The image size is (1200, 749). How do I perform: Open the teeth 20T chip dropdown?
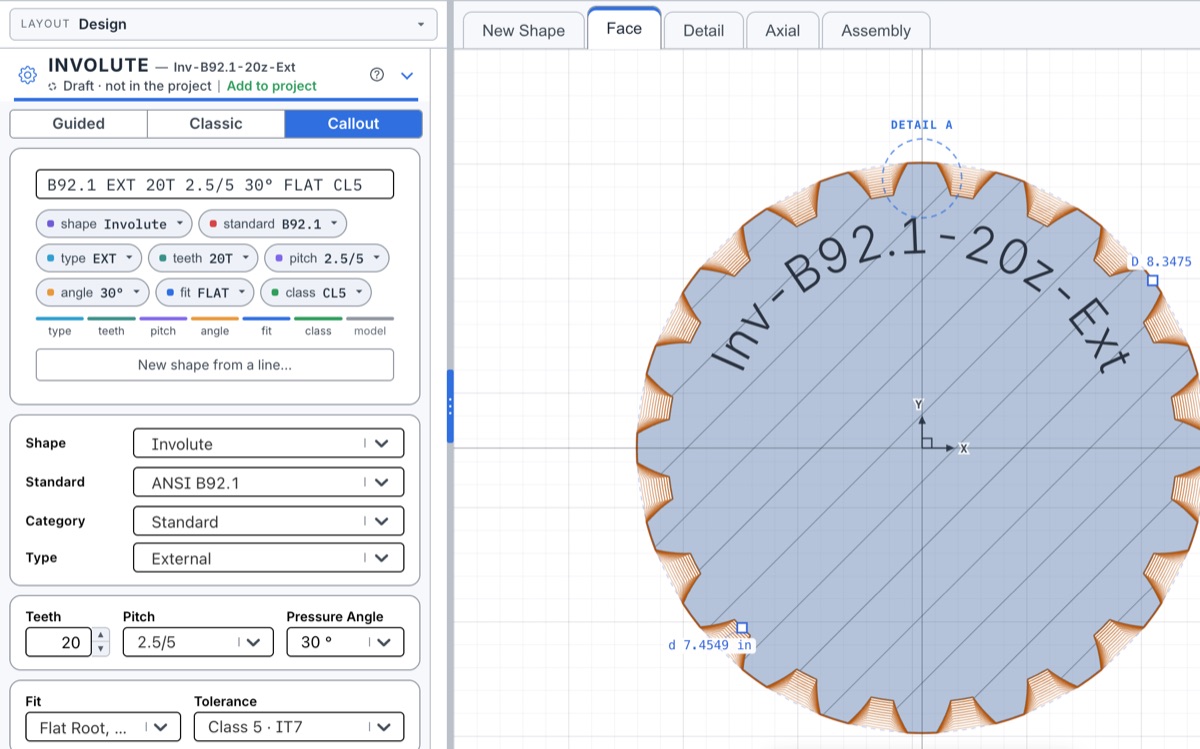coord(203,258)
